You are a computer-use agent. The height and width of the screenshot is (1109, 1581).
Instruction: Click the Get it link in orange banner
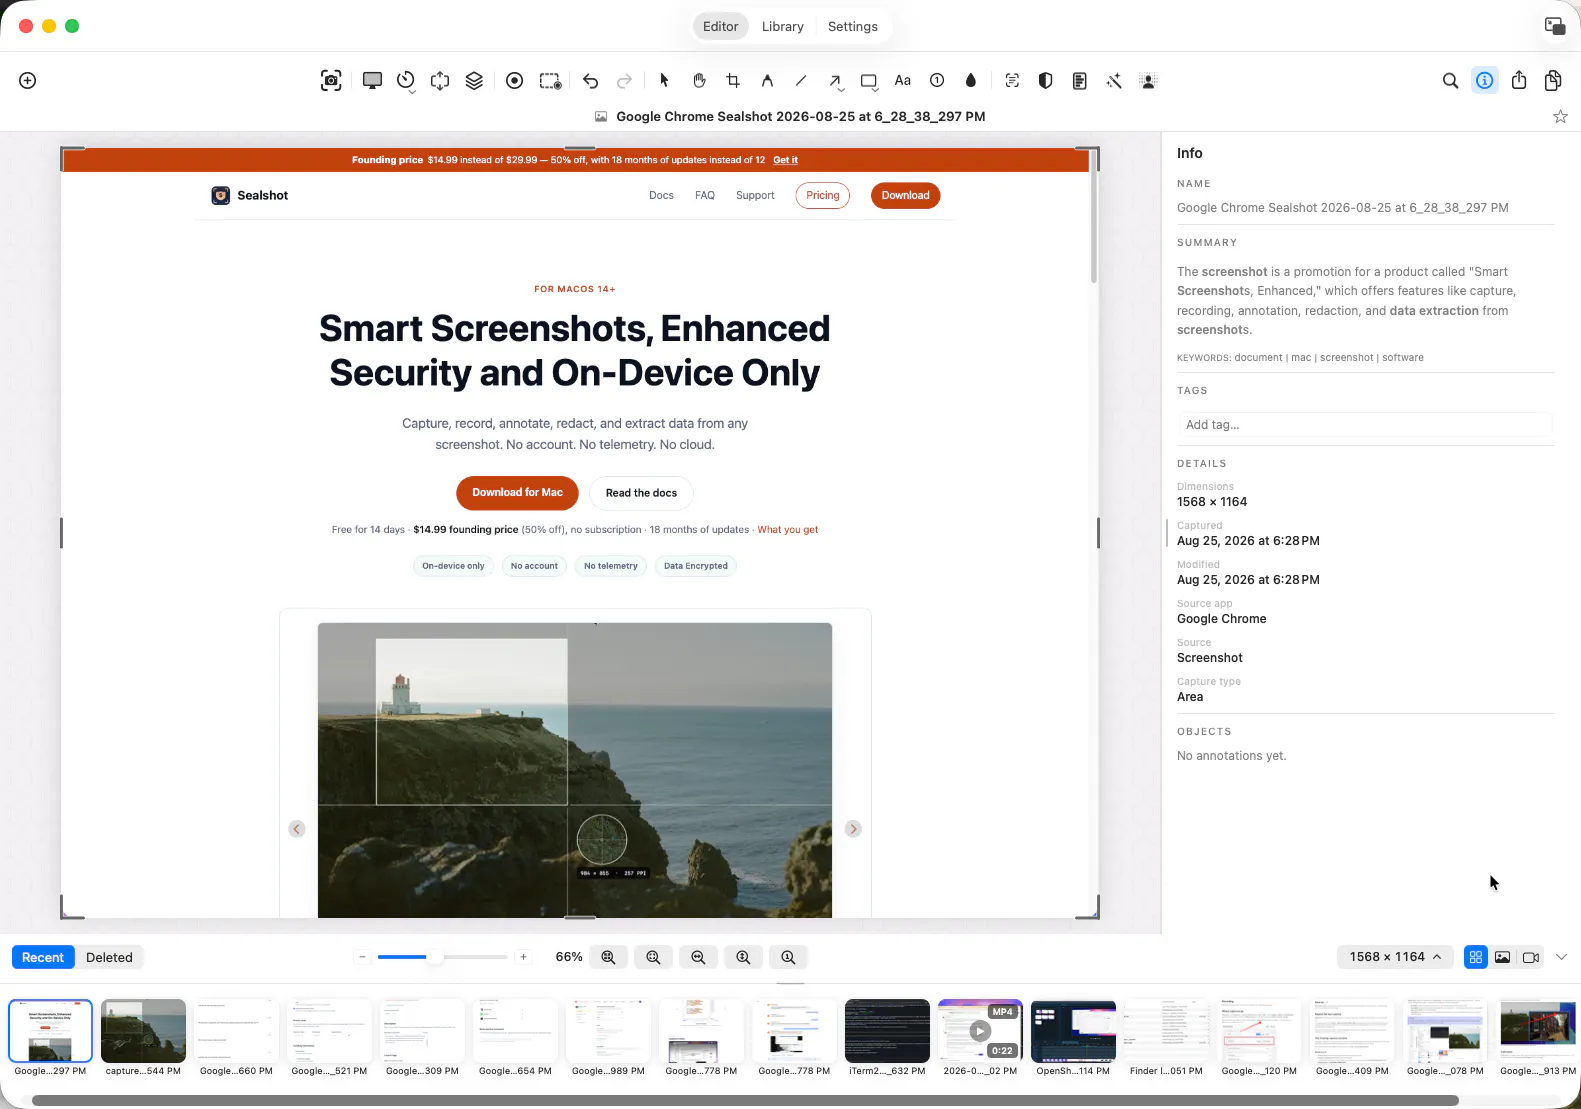tap(785, 160)
